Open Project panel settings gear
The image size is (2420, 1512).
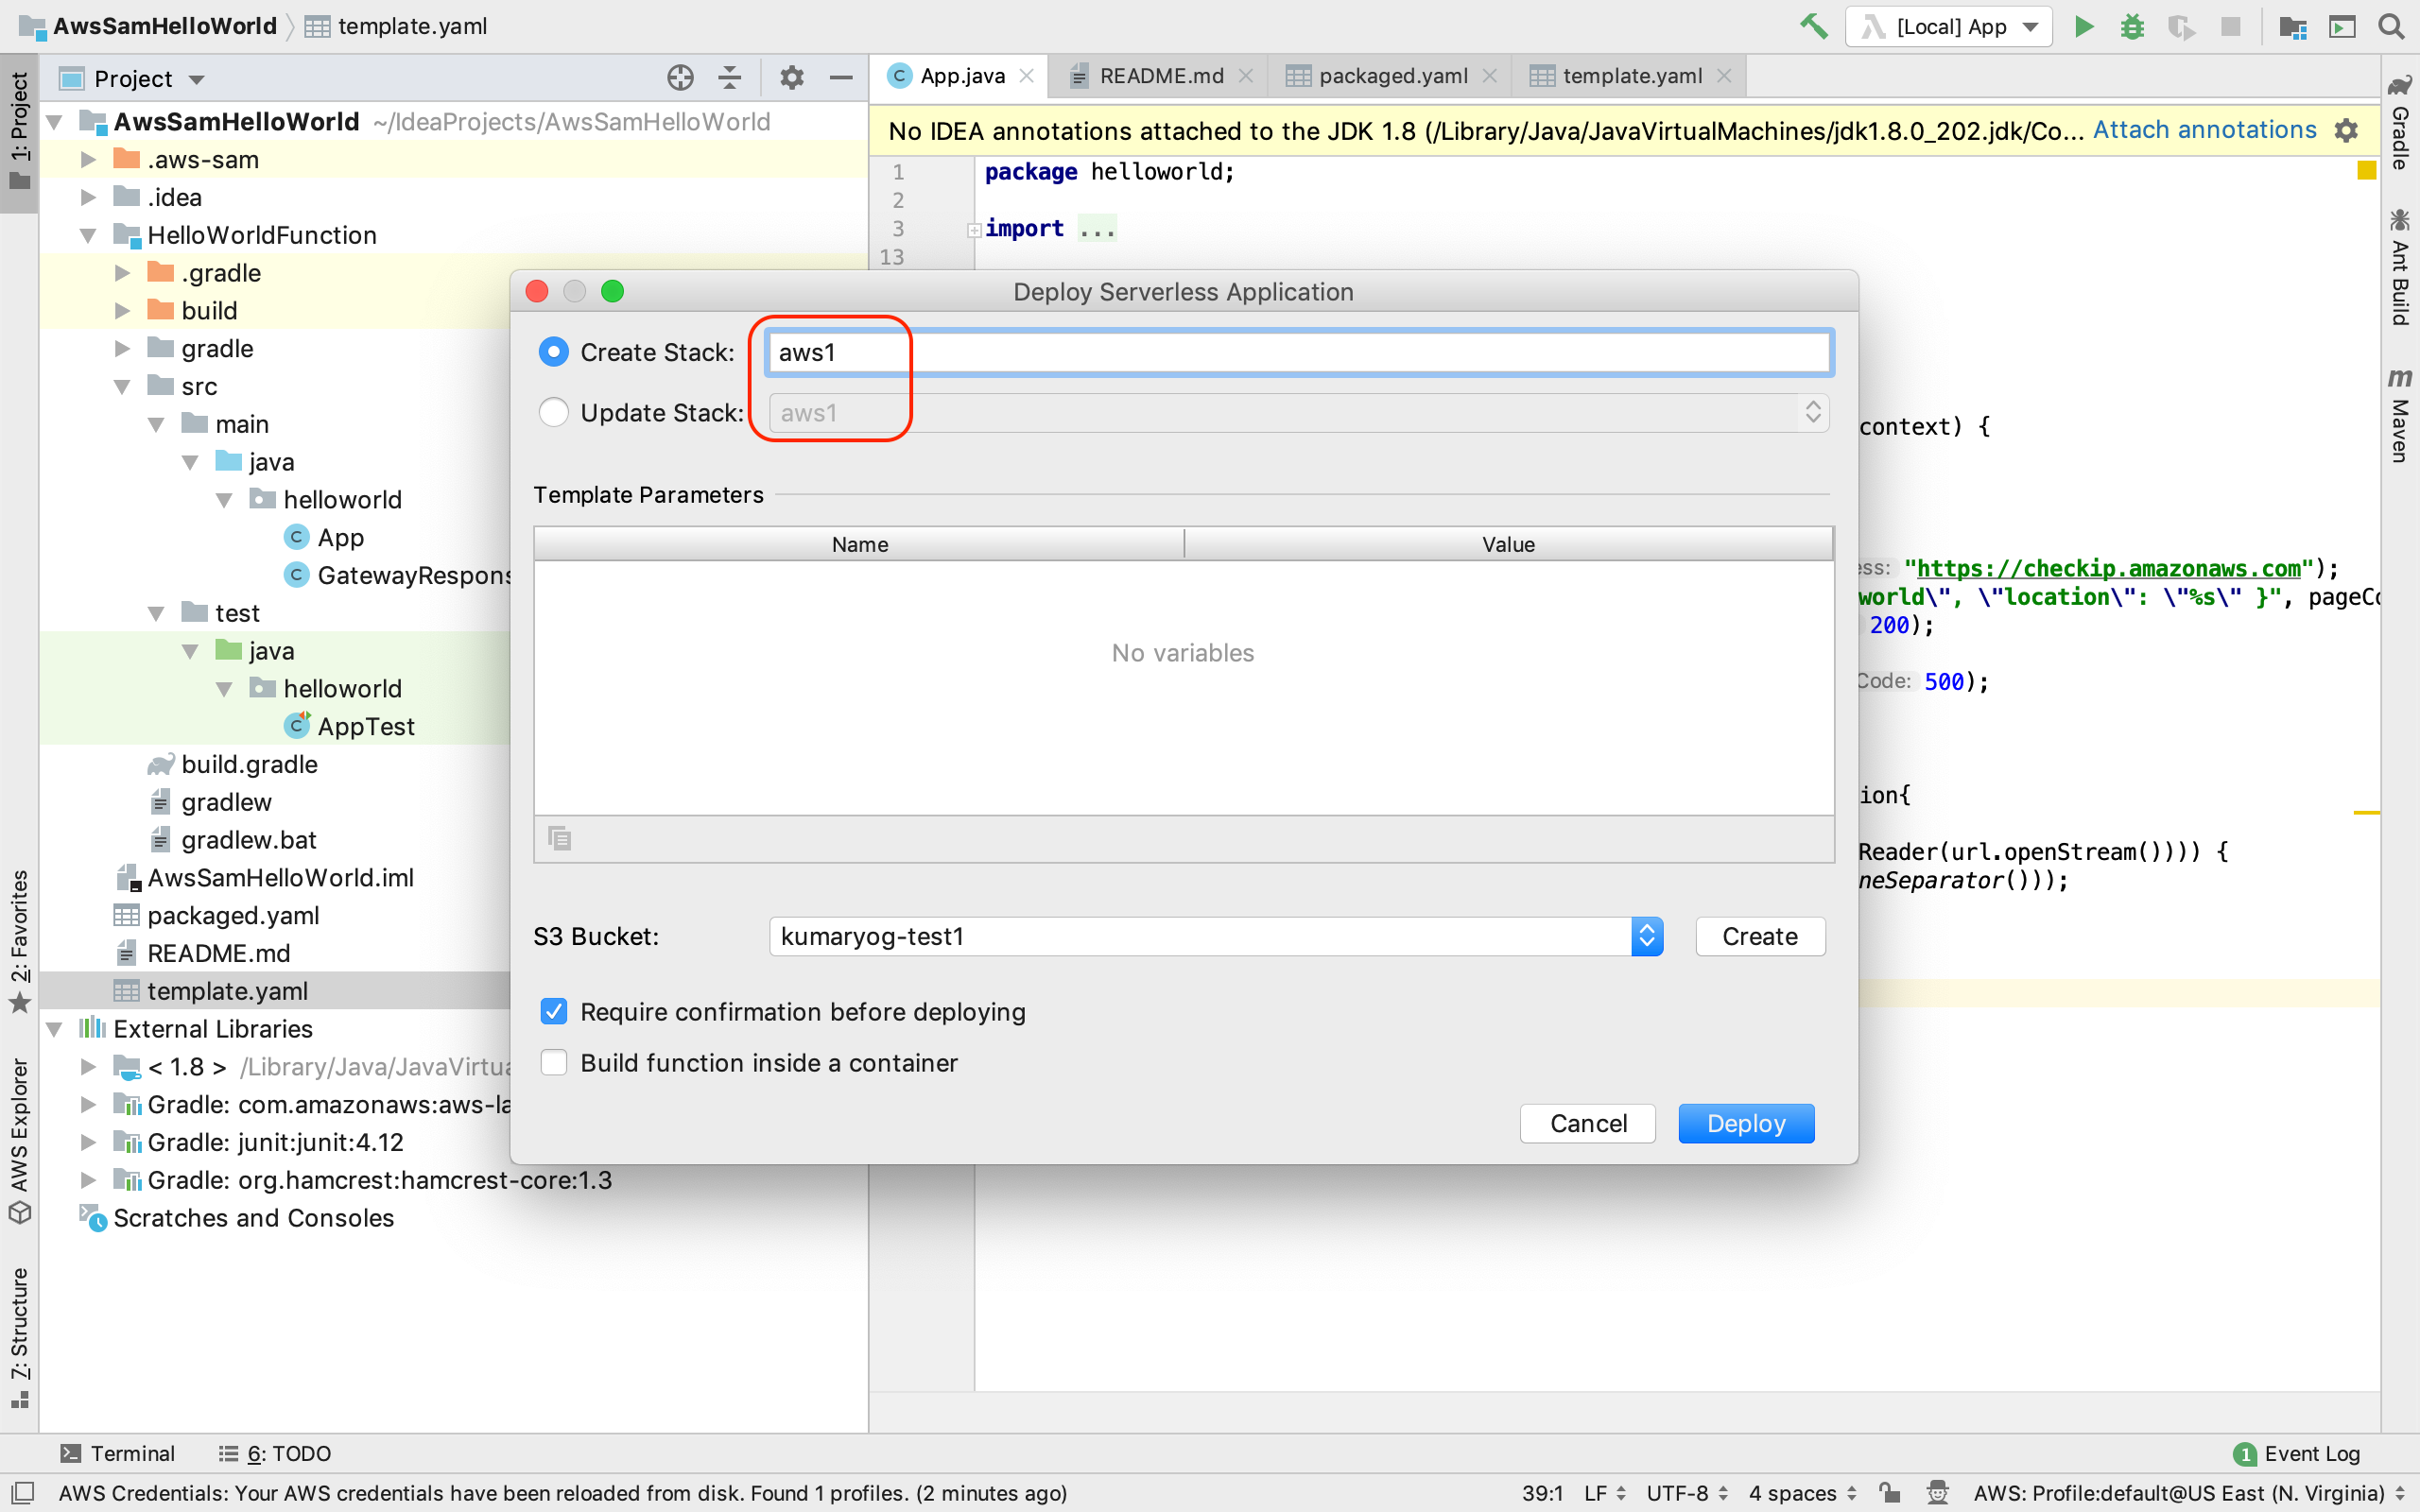pos(791,78)
